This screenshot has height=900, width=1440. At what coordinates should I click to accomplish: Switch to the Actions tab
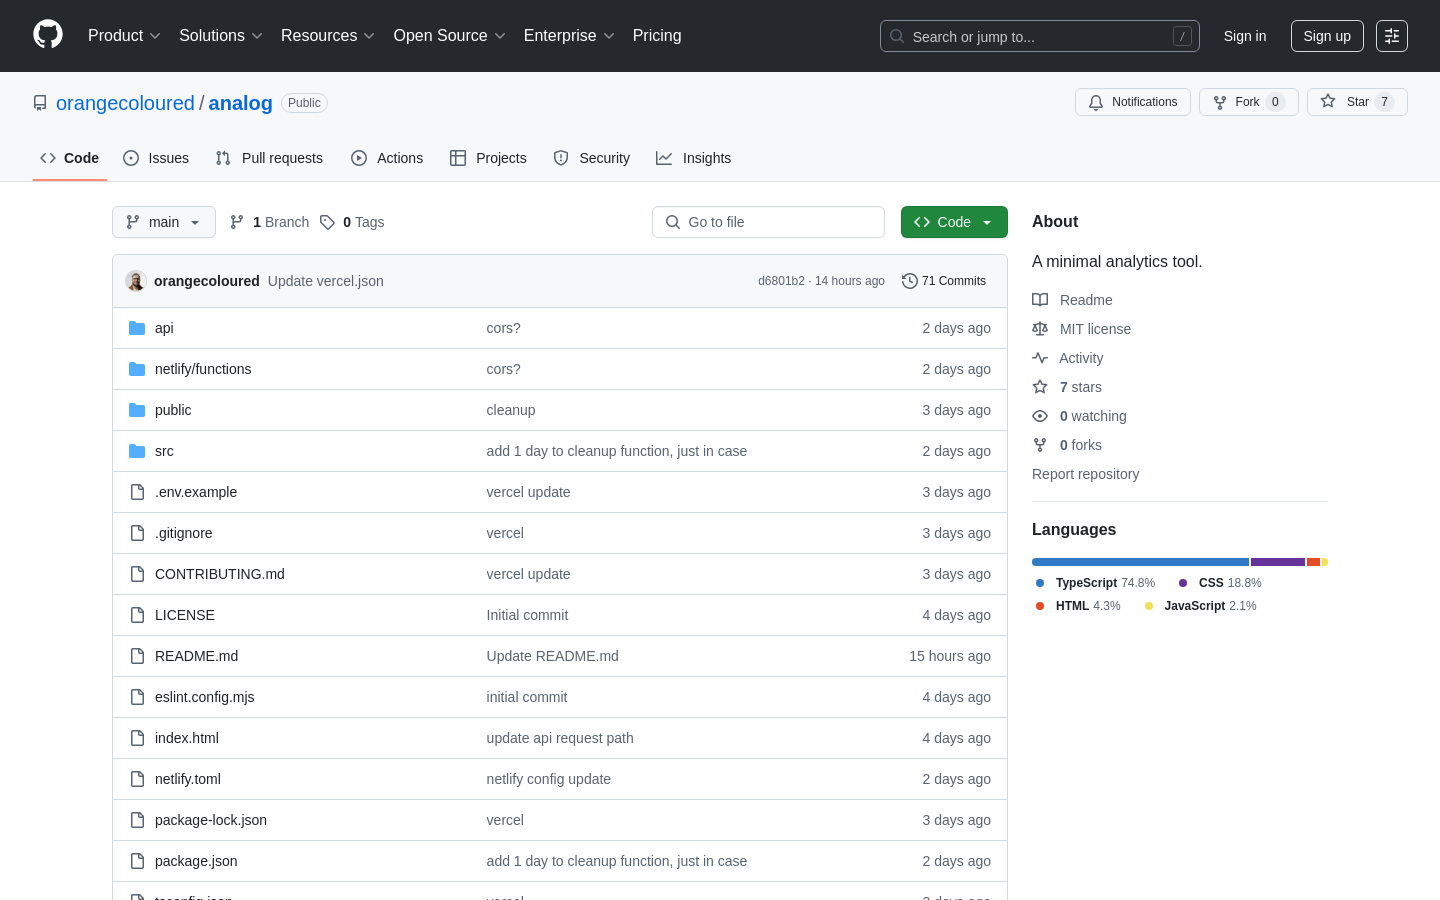(x=387, y=158)
